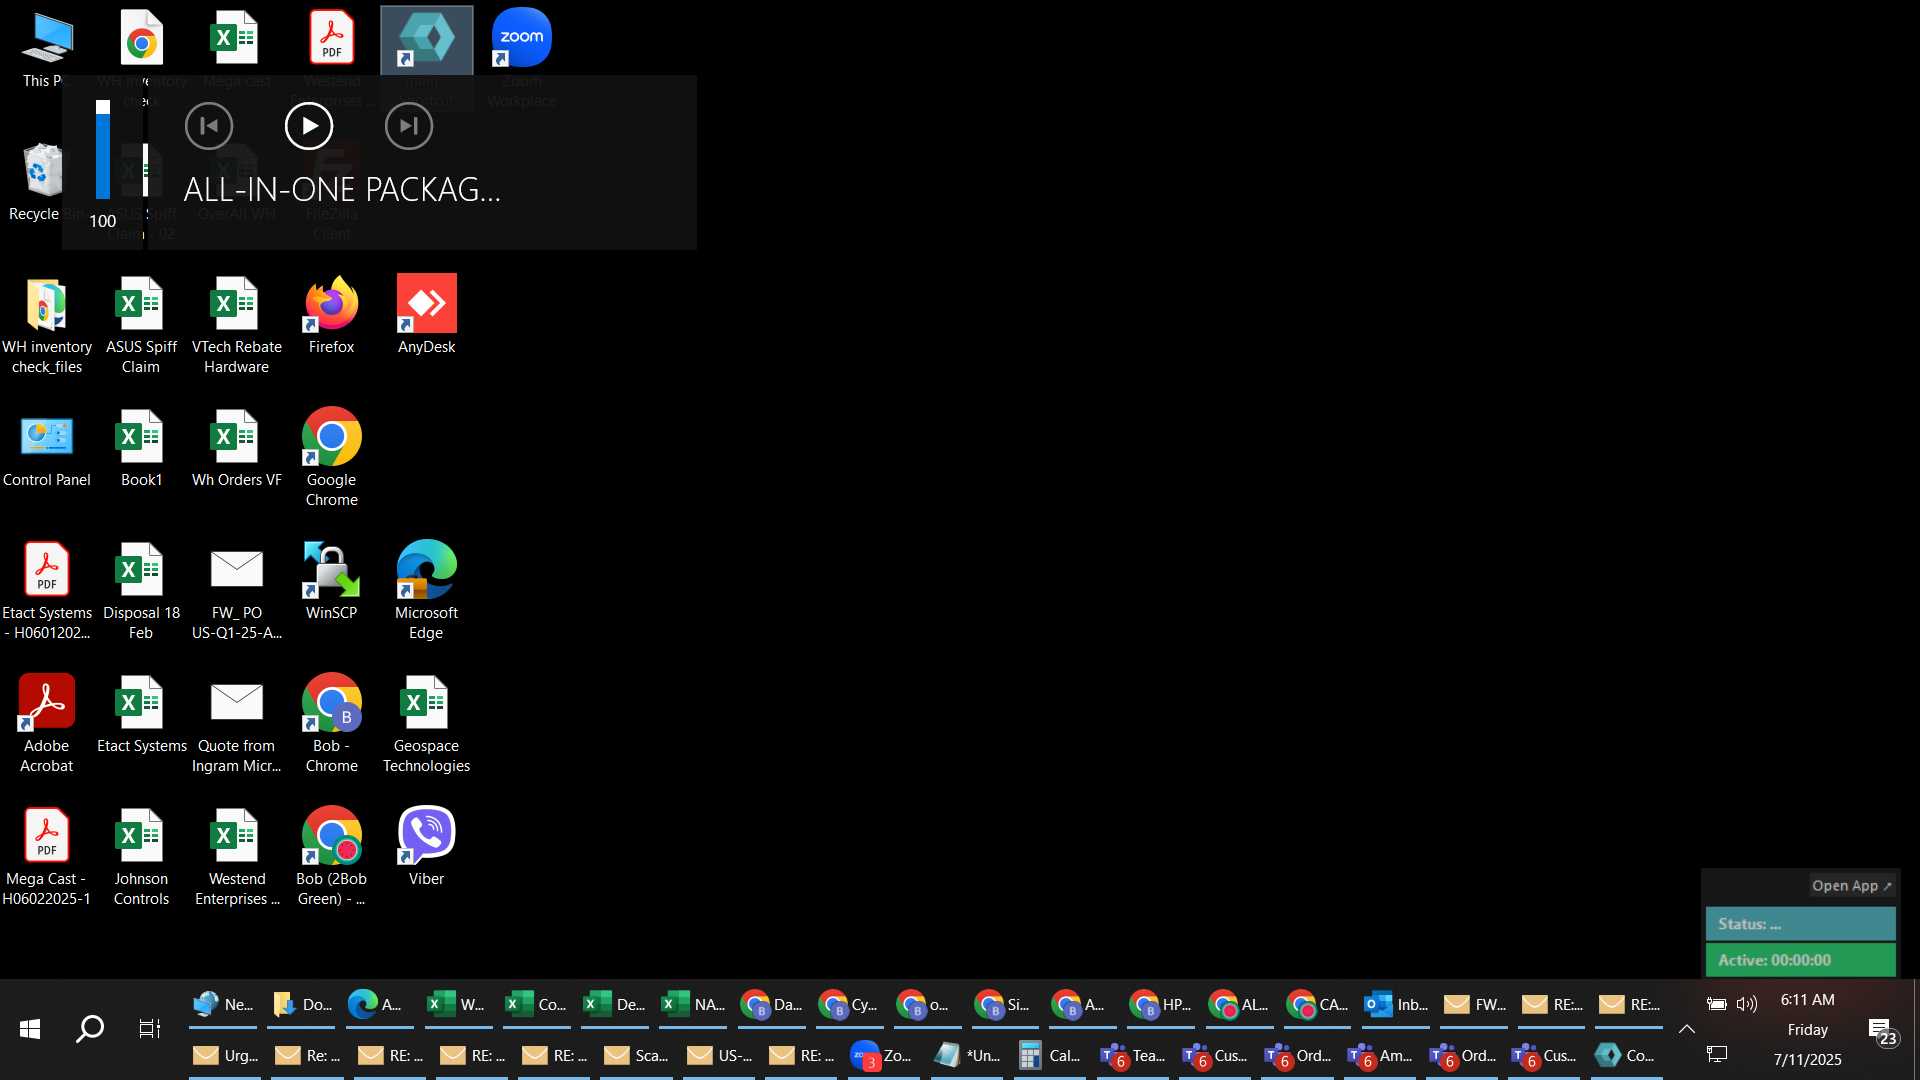Open the Bob - Chrome profile shortcut
The image size is (1920, 1080).
click(x=331, y=724)
